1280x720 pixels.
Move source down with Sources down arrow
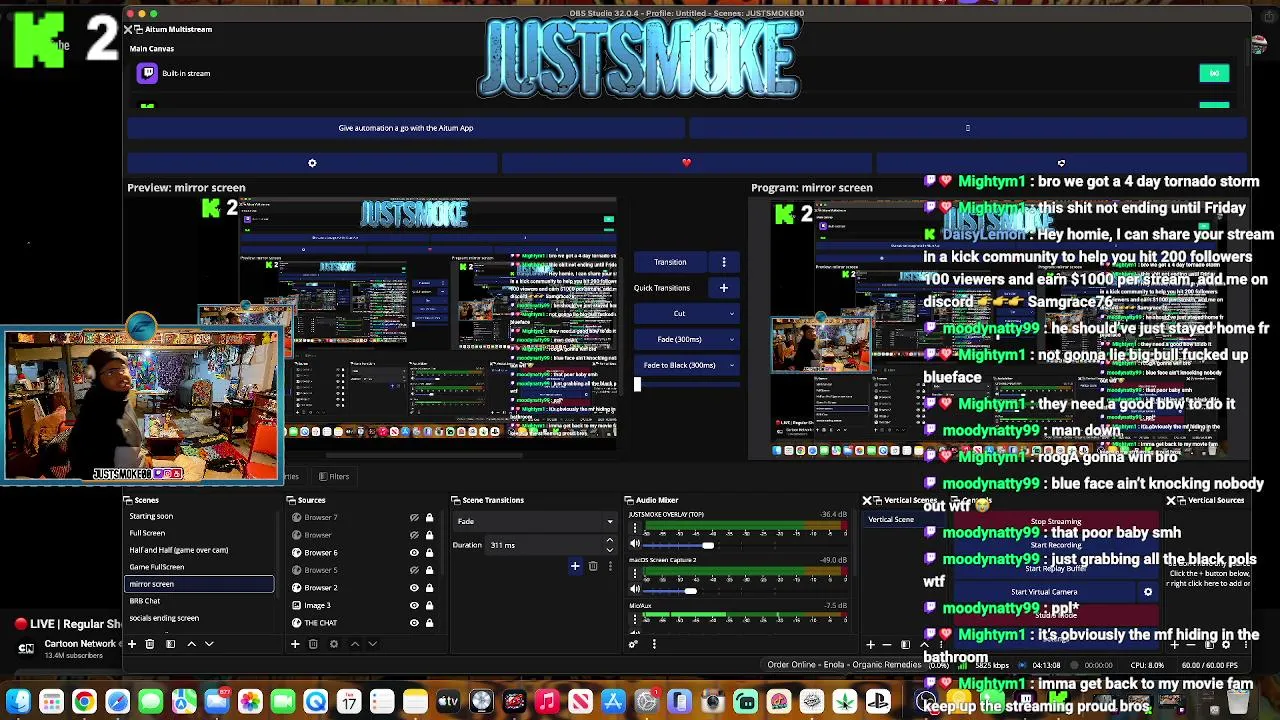tap(372, 644)
